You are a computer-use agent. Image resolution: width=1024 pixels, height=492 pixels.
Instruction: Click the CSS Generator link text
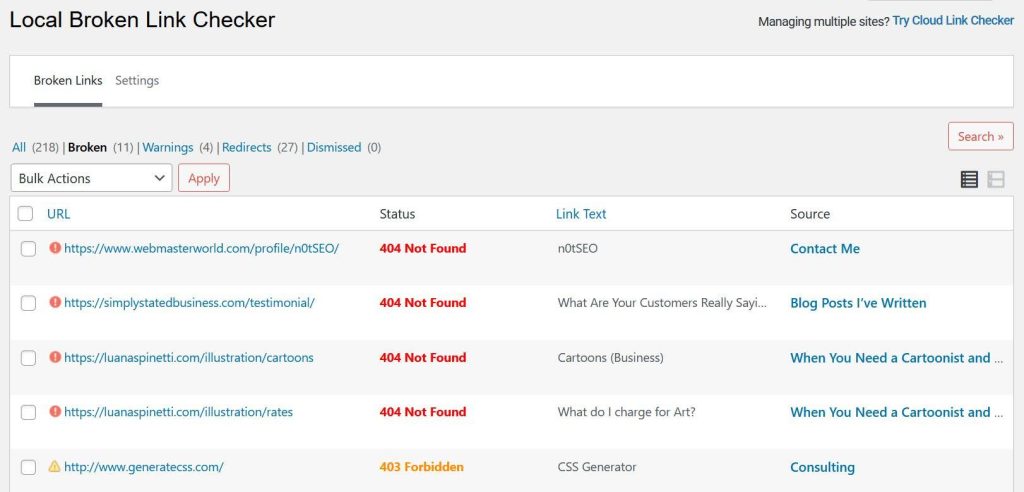(597, 467)
